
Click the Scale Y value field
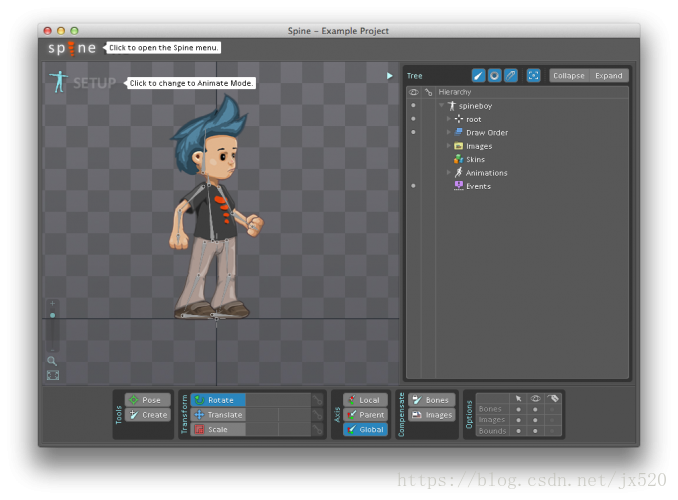coord(294,429)
